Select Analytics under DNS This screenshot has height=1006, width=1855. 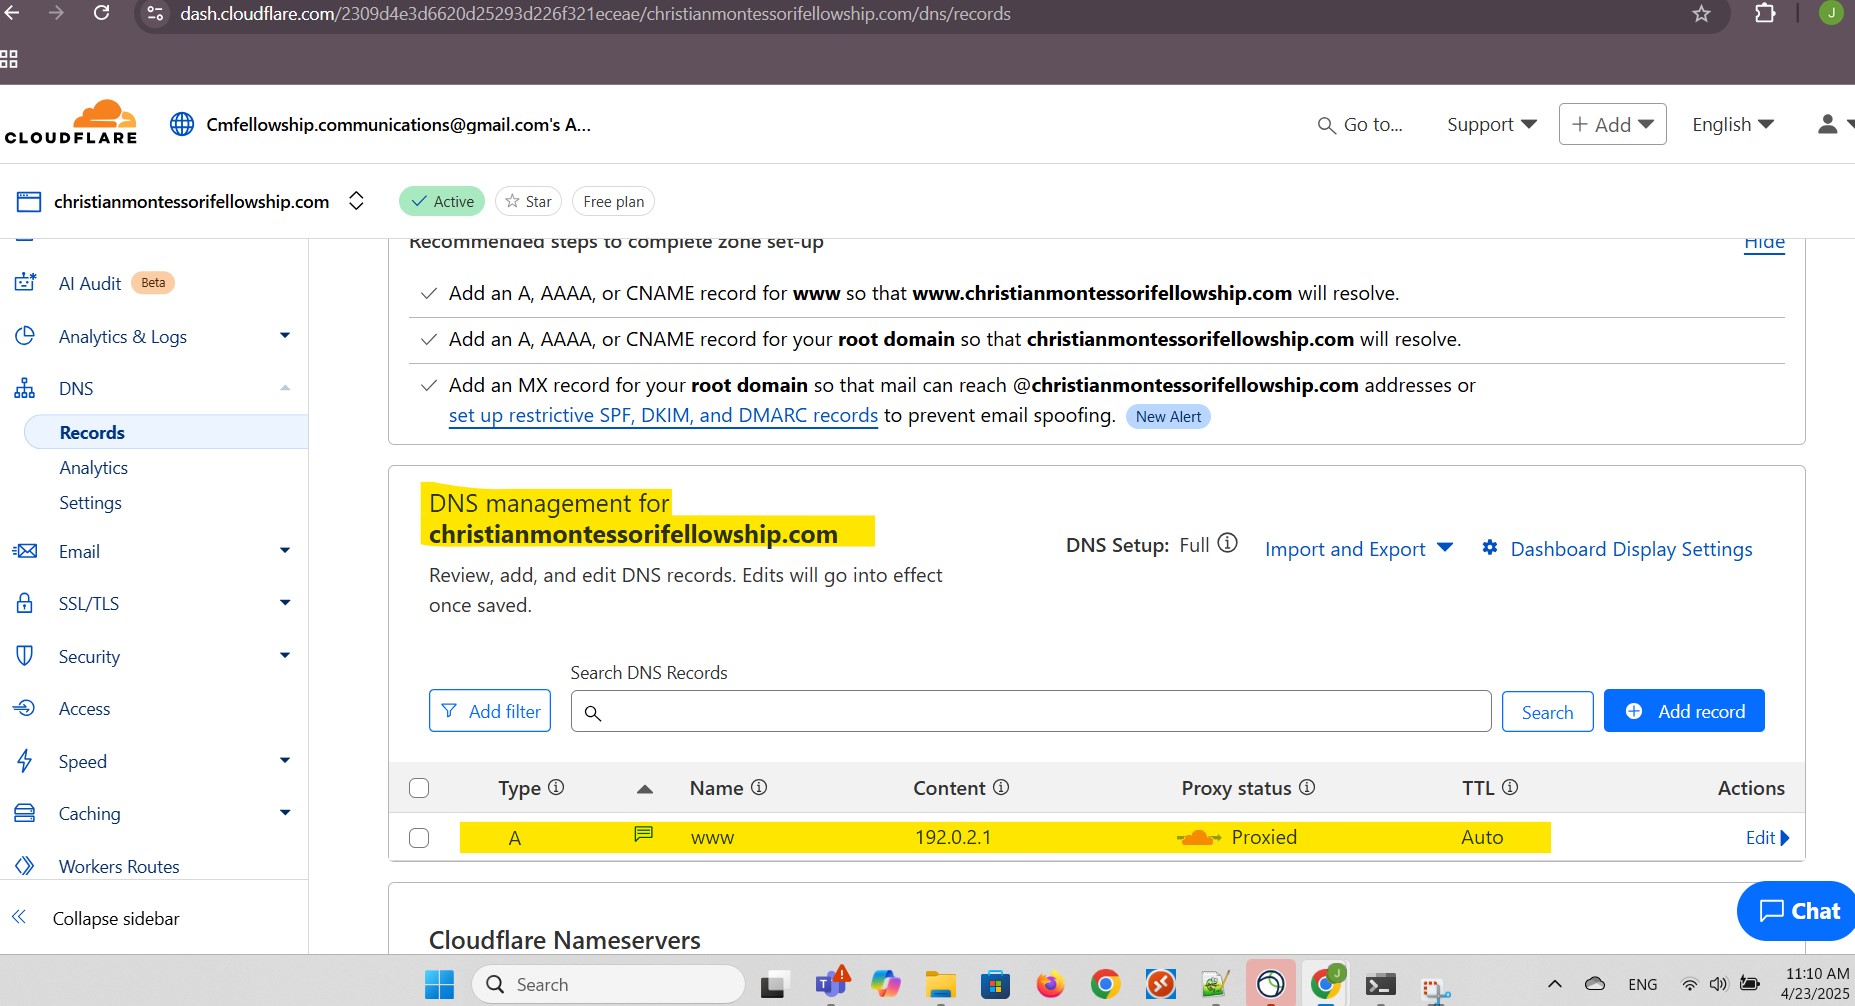93,467
